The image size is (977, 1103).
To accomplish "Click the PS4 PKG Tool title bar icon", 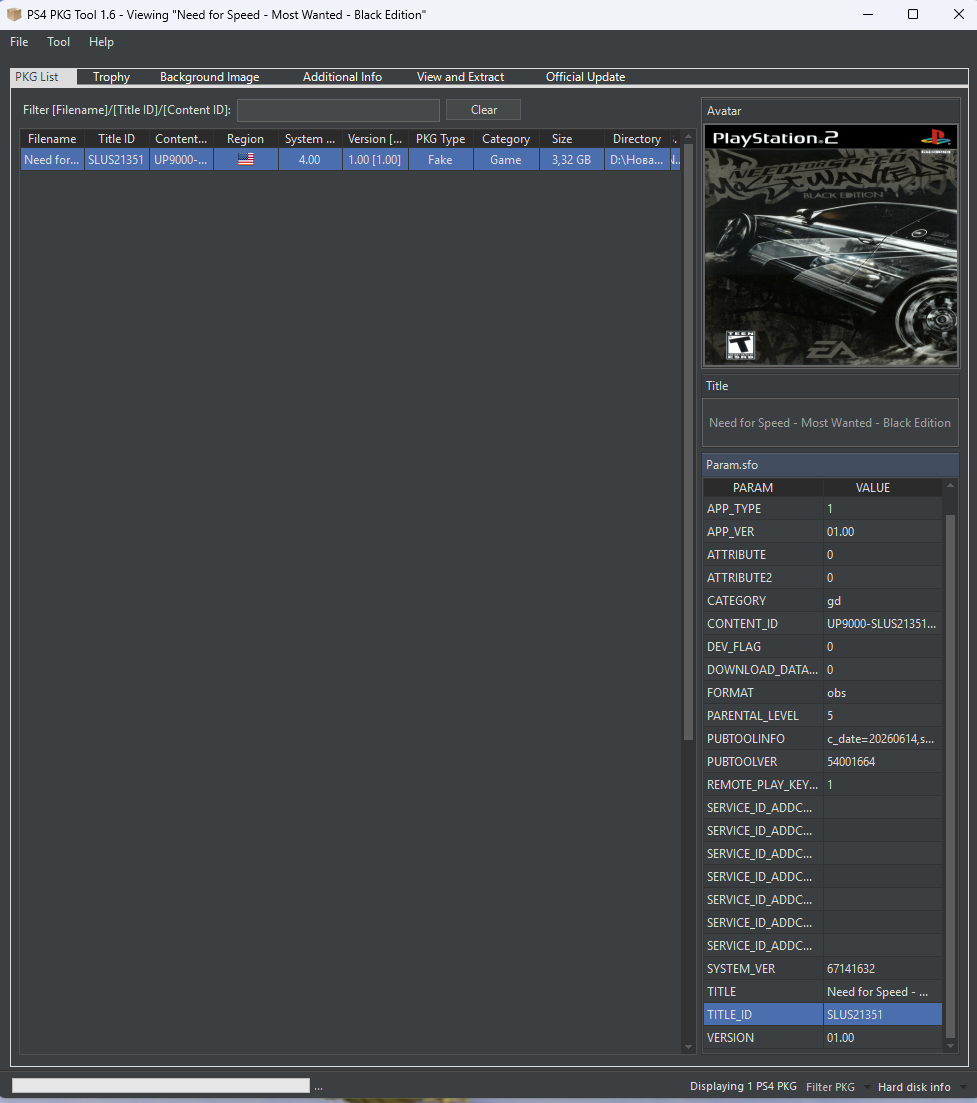I will (x=14, y=14).
